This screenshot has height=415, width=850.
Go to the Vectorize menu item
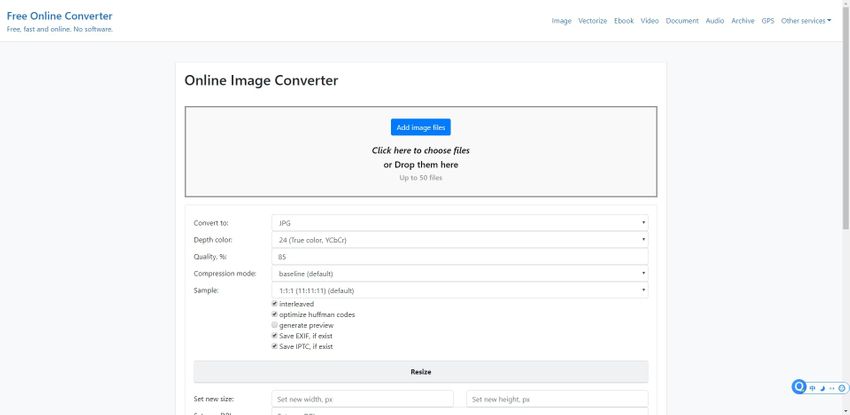[592, 20]
